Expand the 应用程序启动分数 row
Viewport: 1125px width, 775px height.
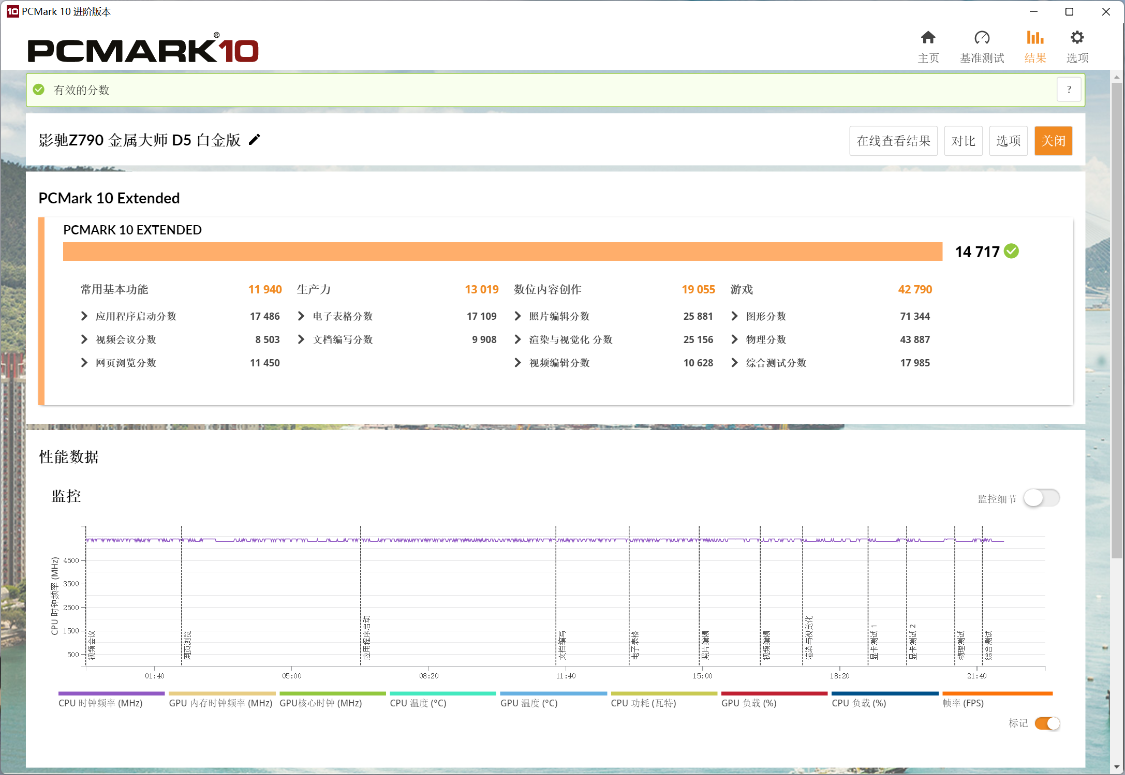coord(85,316)
